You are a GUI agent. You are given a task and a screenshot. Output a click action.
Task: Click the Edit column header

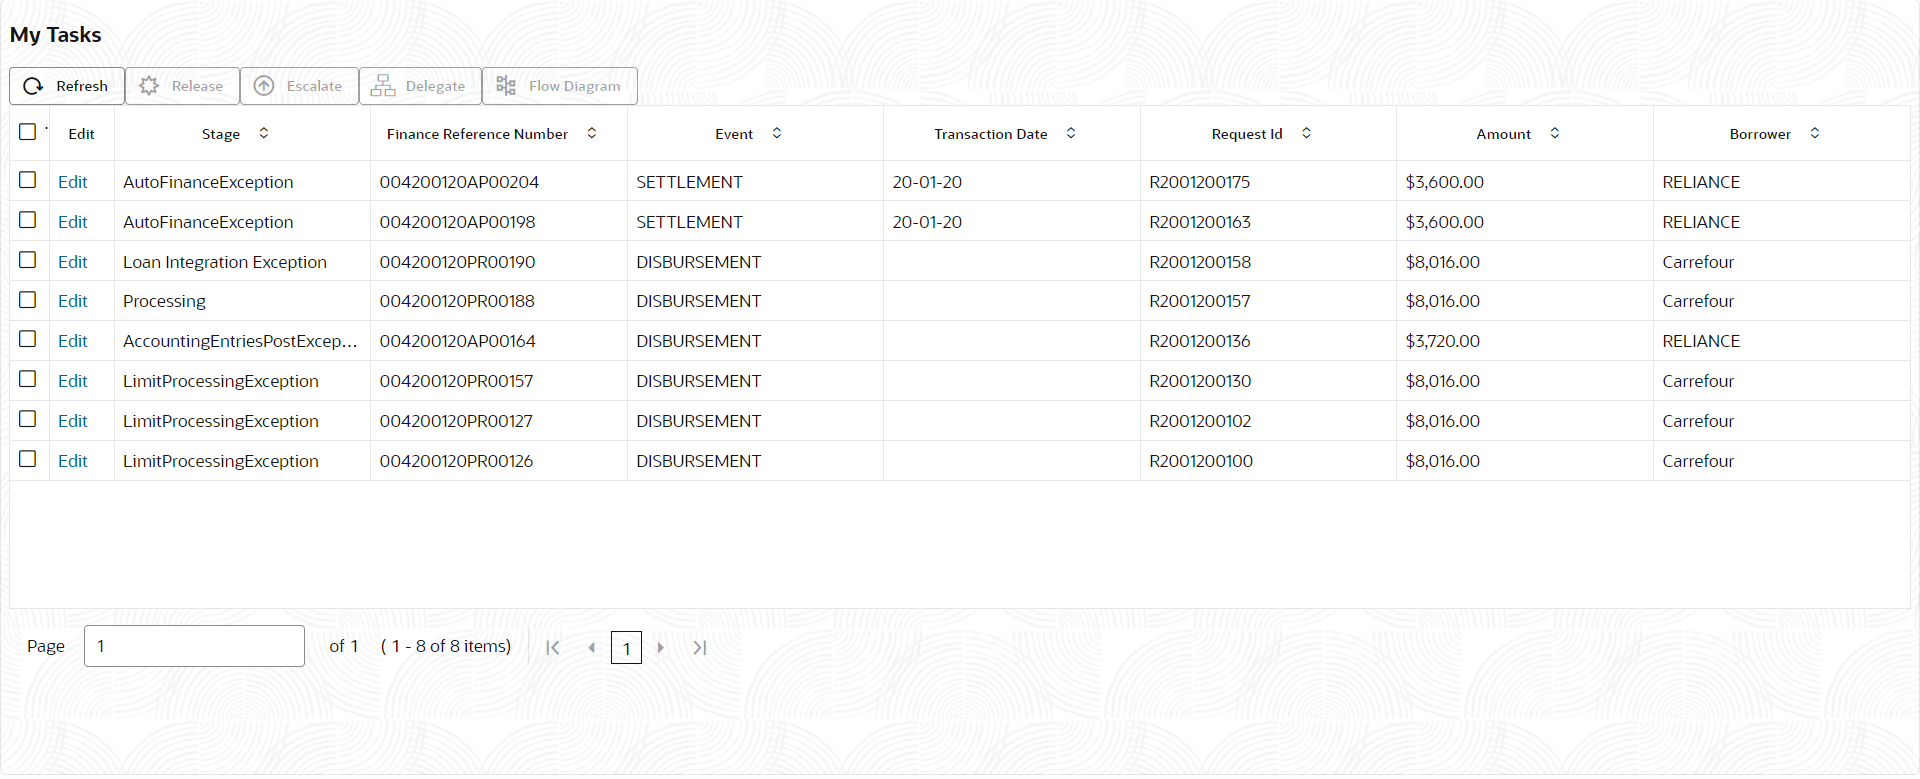tap(81, 134)
